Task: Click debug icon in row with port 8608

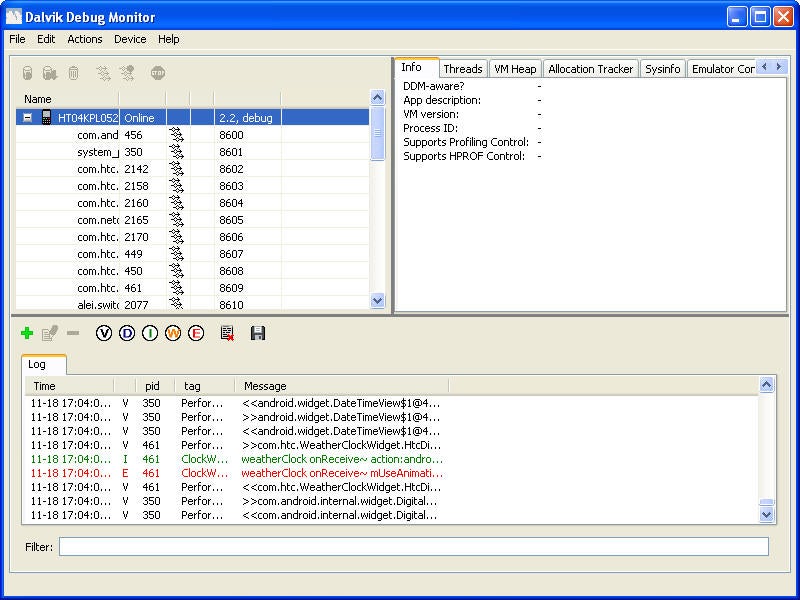Action: (x=177, y=271)
